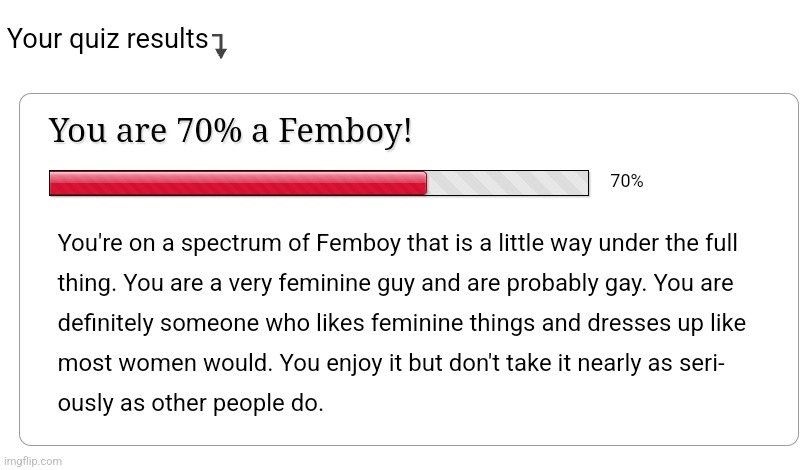Viewport: 802px width, 470px height.
Task: Click the 'Your quiz results' heading
Action: [x=108, y=39]
